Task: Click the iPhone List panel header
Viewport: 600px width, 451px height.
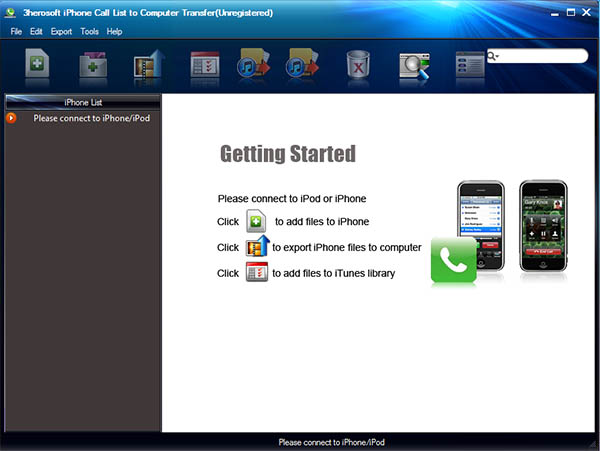Action: 83,102
